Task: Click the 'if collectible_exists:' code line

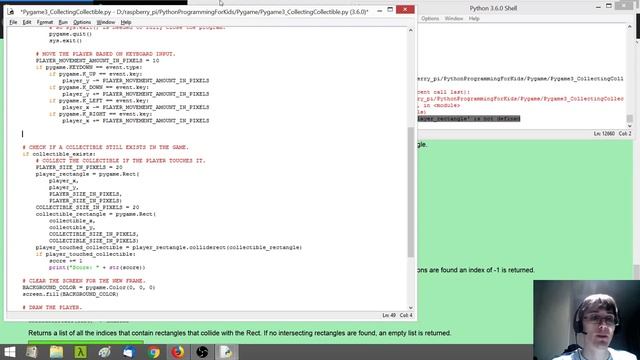Action: [x=59, y=154]
